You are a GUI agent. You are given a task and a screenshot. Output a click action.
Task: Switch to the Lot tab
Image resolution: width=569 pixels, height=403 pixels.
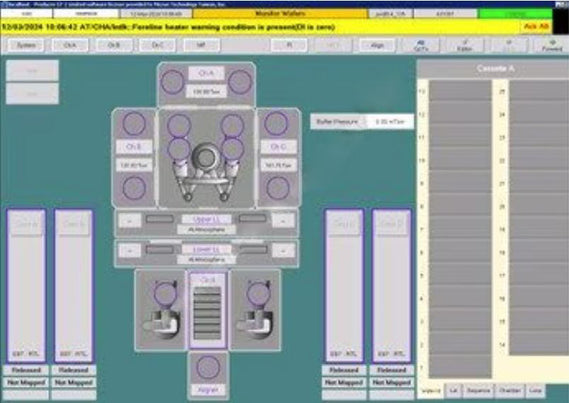(453, 391)
